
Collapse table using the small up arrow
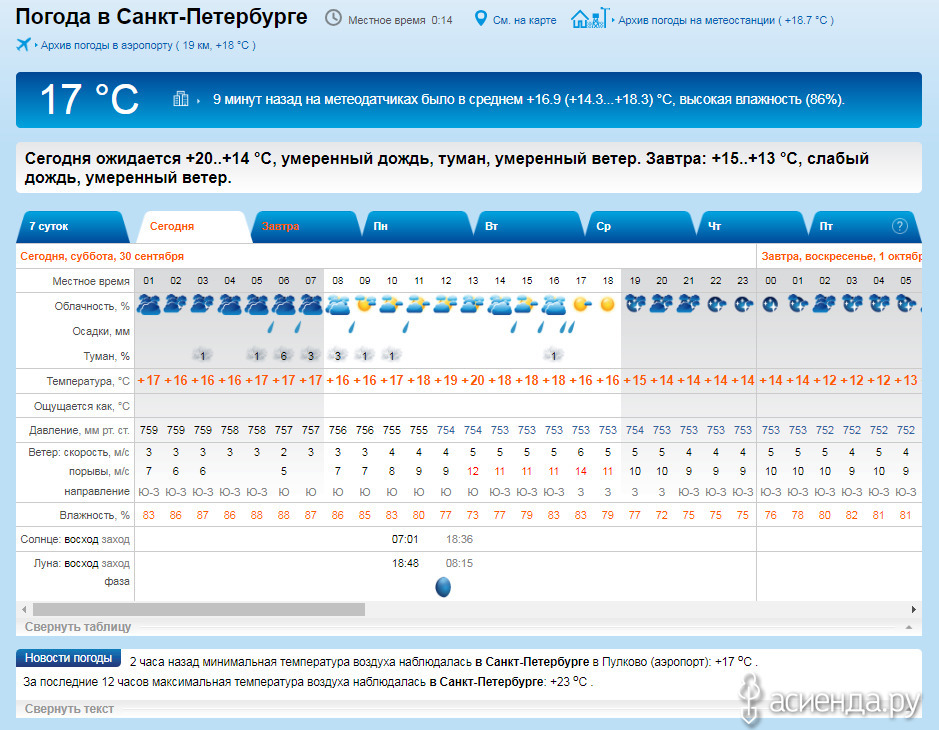(909, 627)
